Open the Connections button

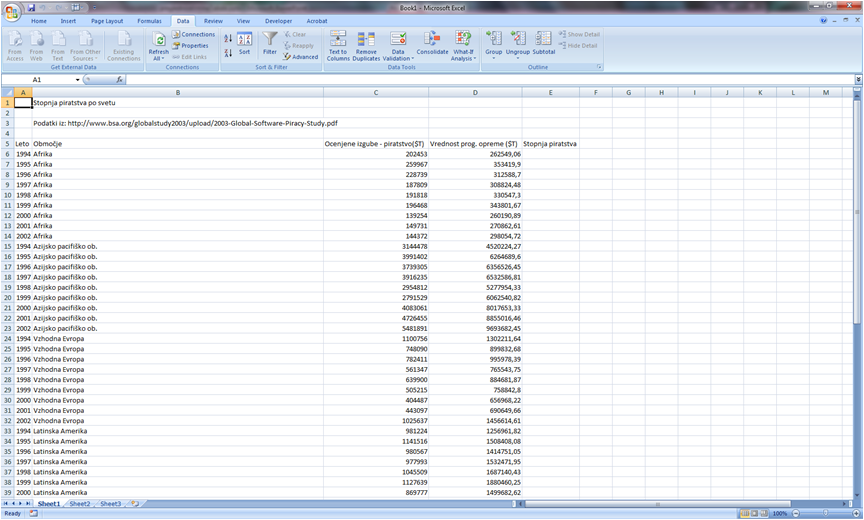tap(193, 34)
